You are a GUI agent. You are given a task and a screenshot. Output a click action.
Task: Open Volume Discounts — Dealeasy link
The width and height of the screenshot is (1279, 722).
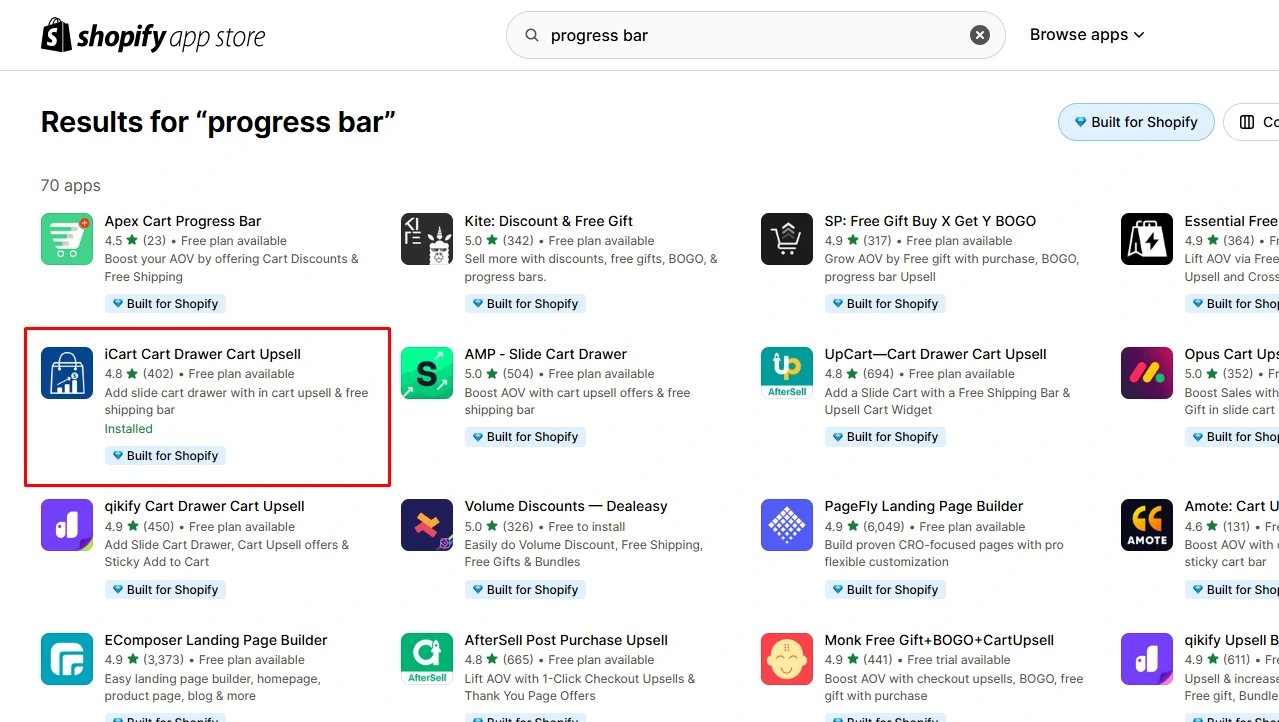[x=566, y=506]
